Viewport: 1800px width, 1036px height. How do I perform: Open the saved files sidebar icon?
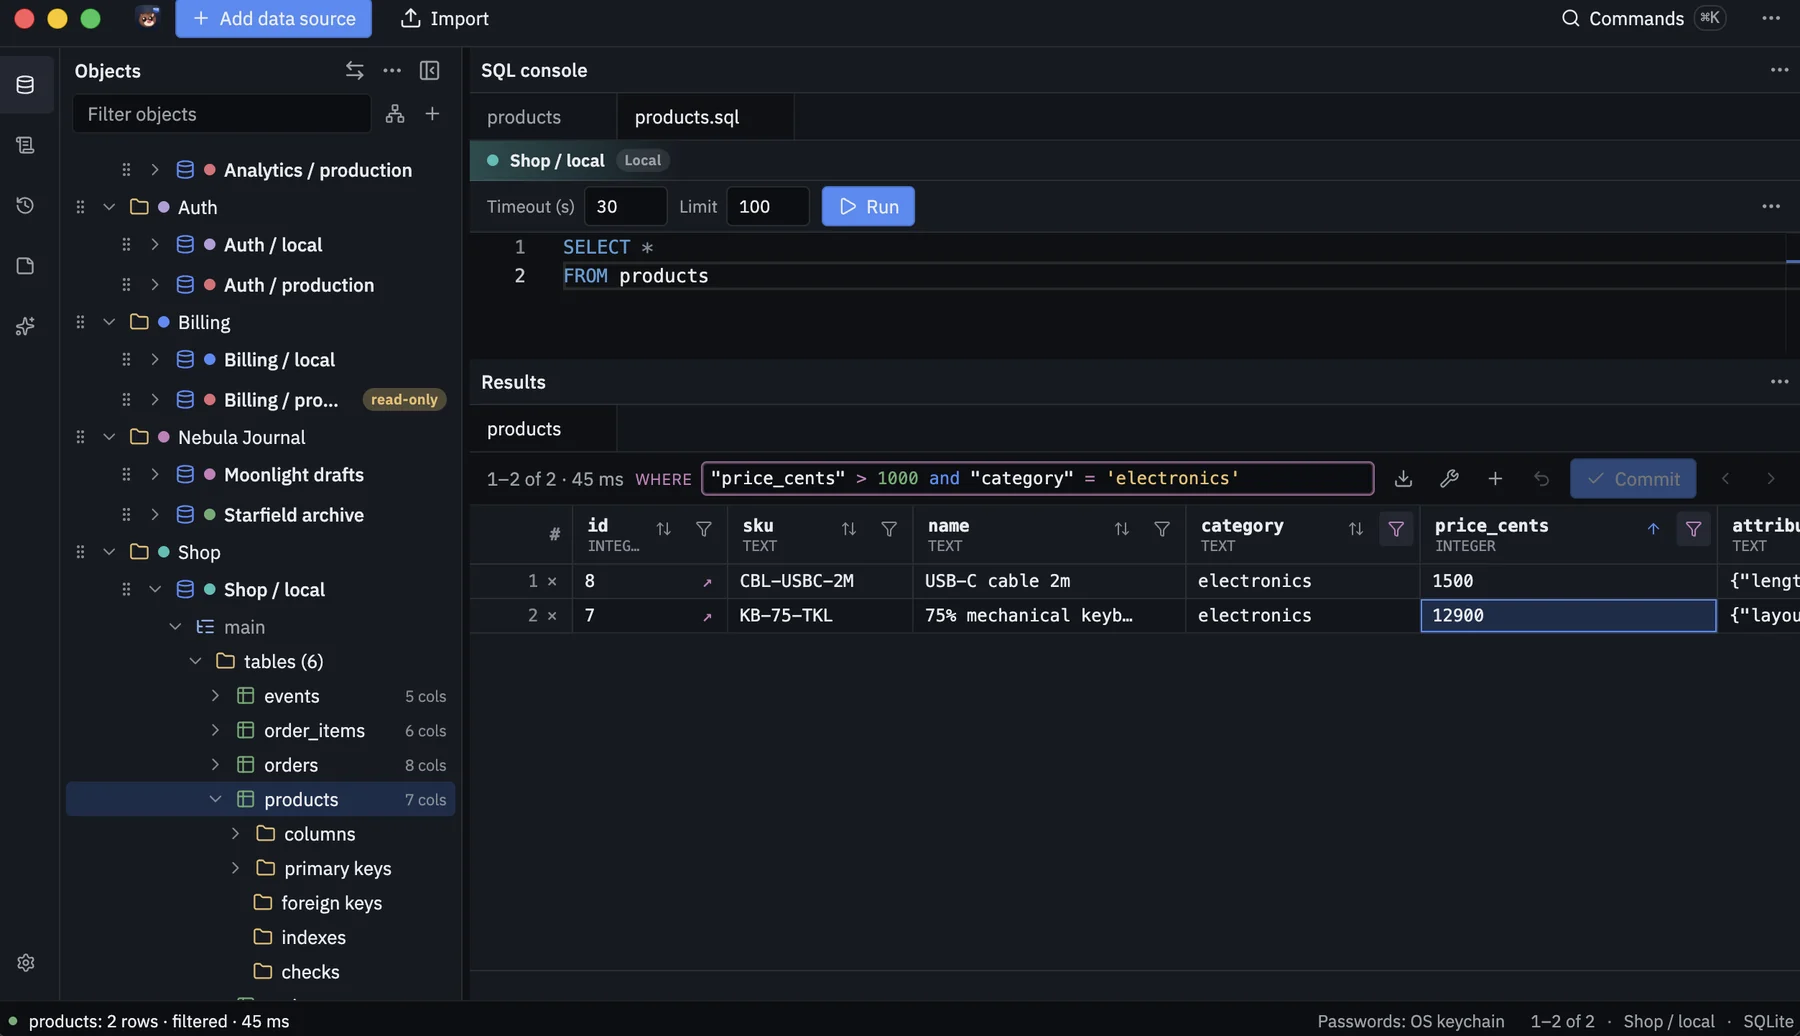[26, 265]
